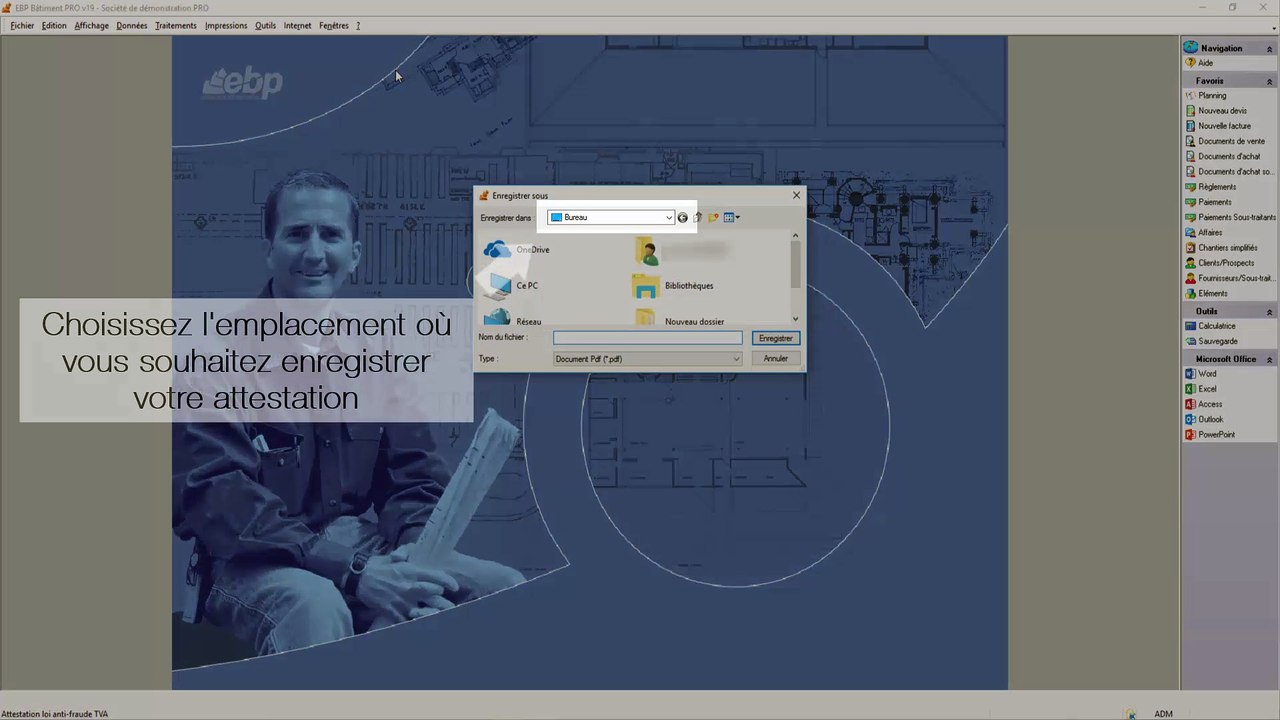This screenshot has width=1280, height=720.
Task: Click the Nom du fichier input field
Action: pos(647,339)
